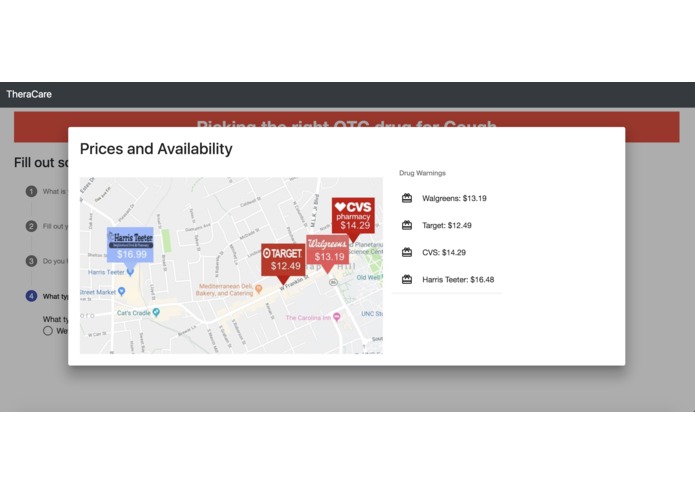
Task: Click the store icon next to CVS: $14.29
Action: click(x=407, y=252)
